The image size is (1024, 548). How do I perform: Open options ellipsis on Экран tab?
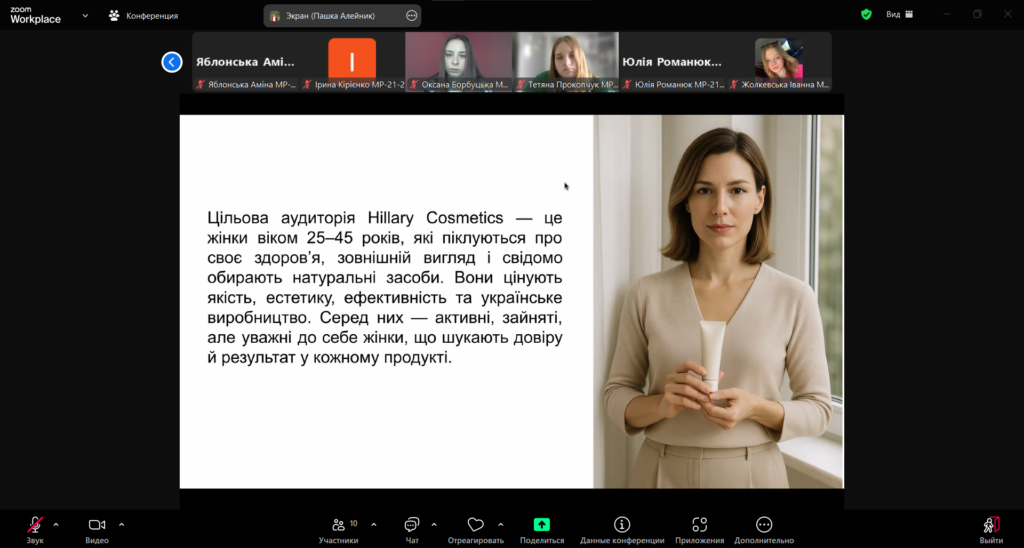point(411,16)
